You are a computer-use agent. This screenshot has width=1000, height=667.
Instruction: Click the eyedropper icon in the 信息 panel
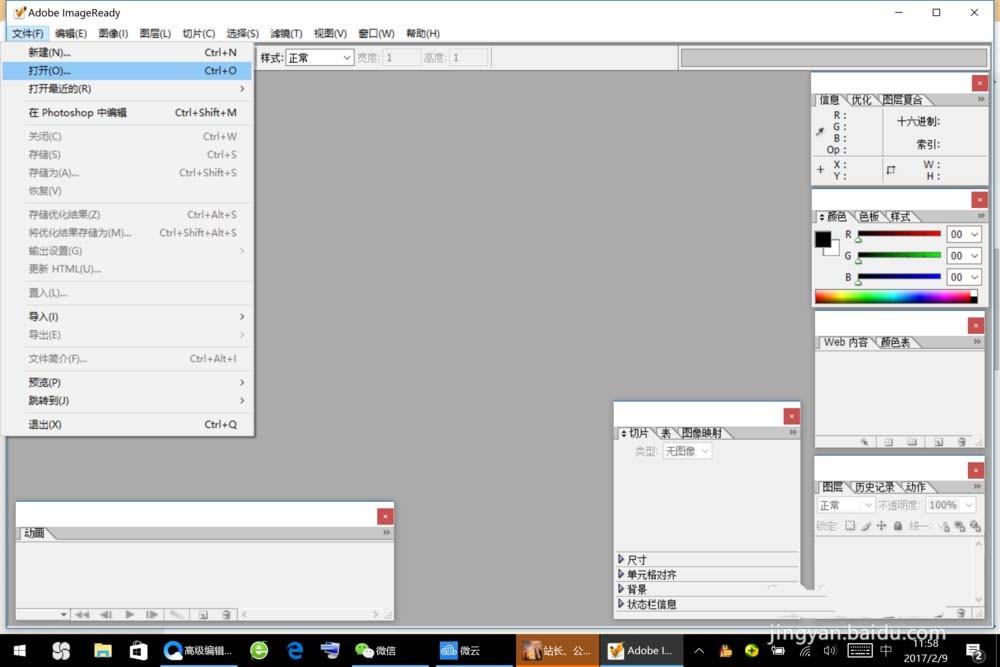tap(822, 130)
